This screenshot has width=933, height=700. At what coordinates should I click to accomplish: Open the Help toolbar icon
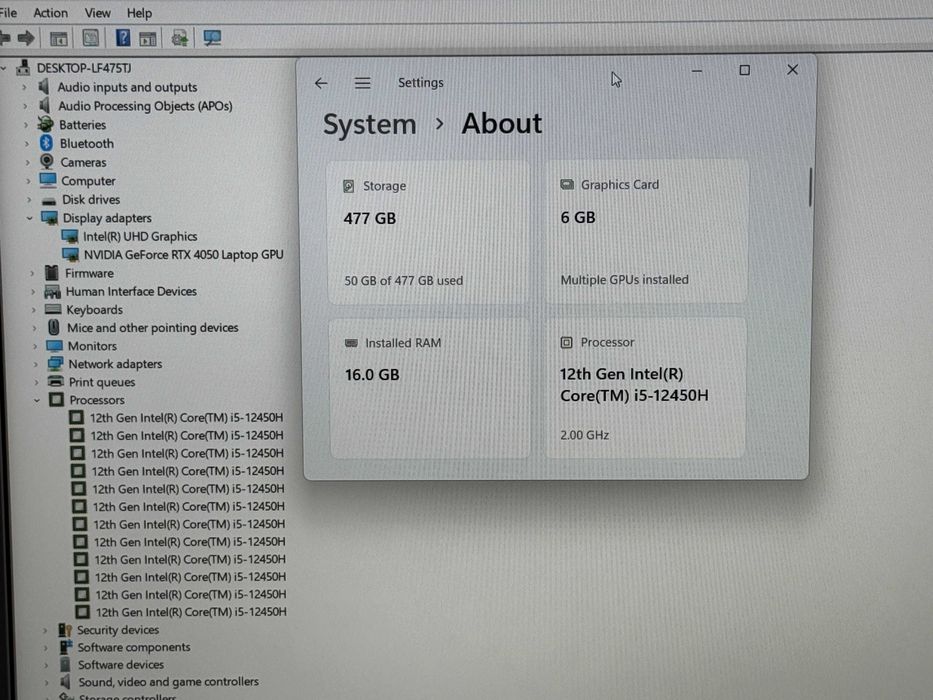123,38
